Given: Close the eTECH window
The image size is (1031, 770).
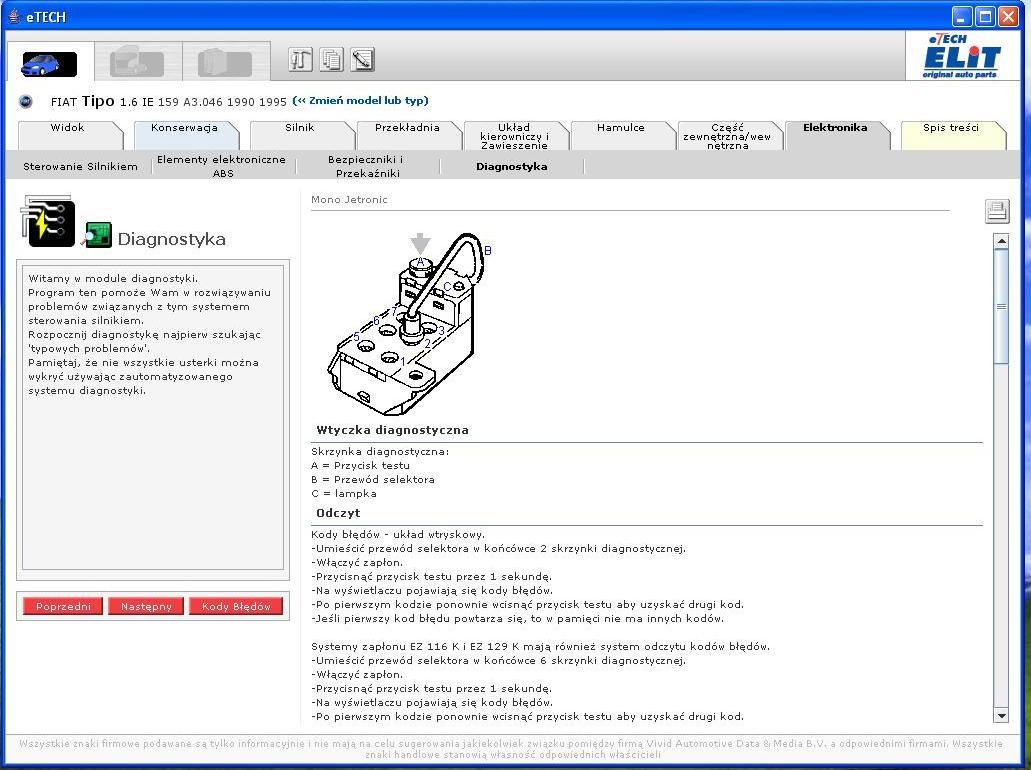Looking at the screenshot, I should coord(1008,16).
